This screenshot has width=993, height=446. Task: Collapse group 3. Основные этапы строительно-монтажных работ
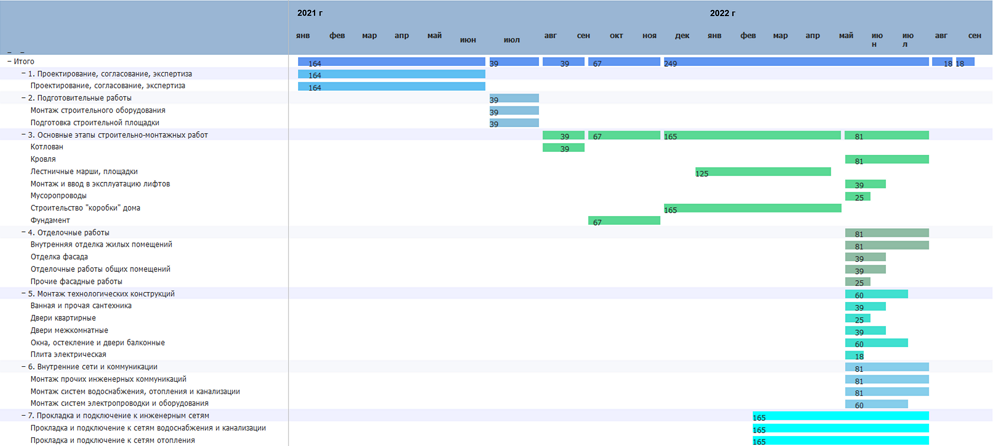23,135
